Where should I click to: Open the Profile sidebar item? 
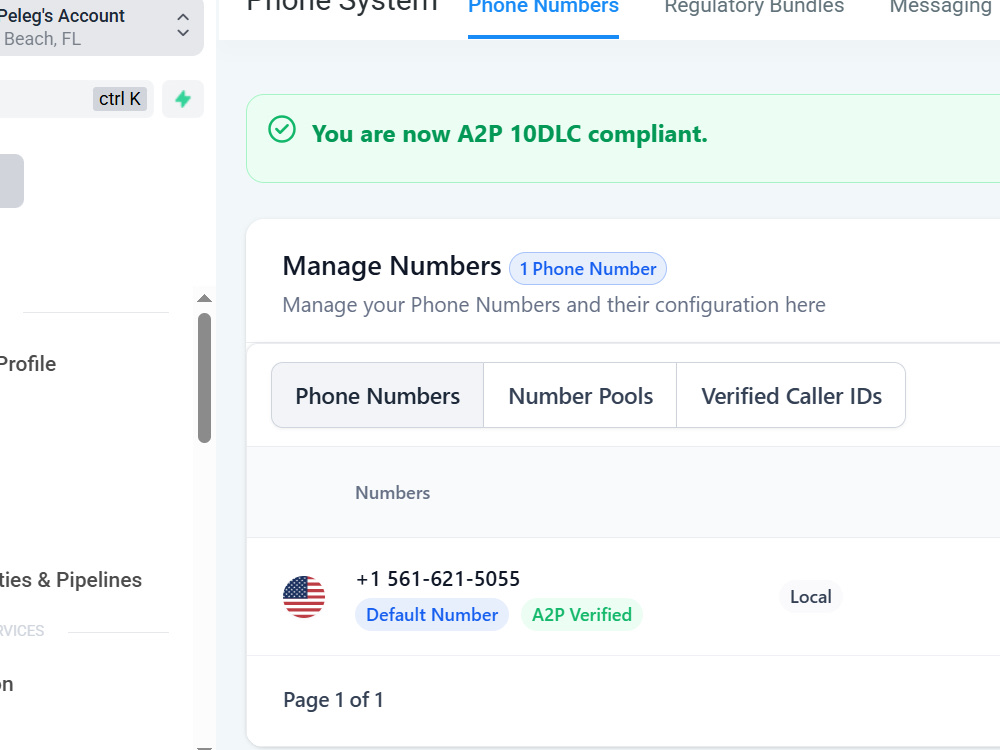click(x=27, y=364)
